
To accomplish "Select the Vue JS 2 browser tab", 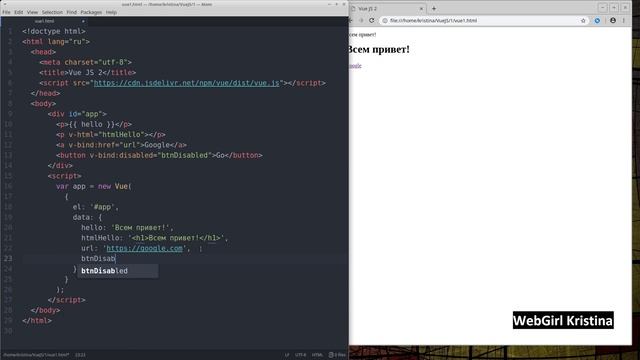I will (x=386, y=9).
